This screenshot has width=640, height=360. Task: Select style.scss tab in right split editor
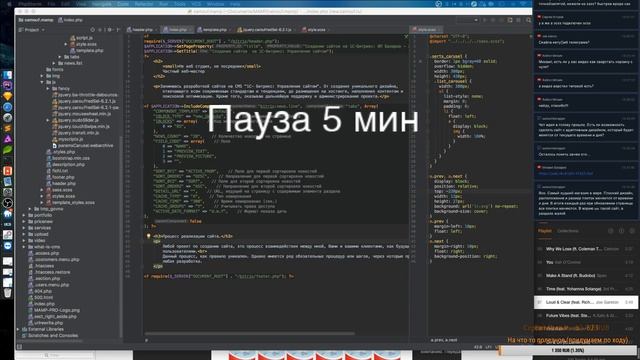pyautogui.click(x=427, y=30)
